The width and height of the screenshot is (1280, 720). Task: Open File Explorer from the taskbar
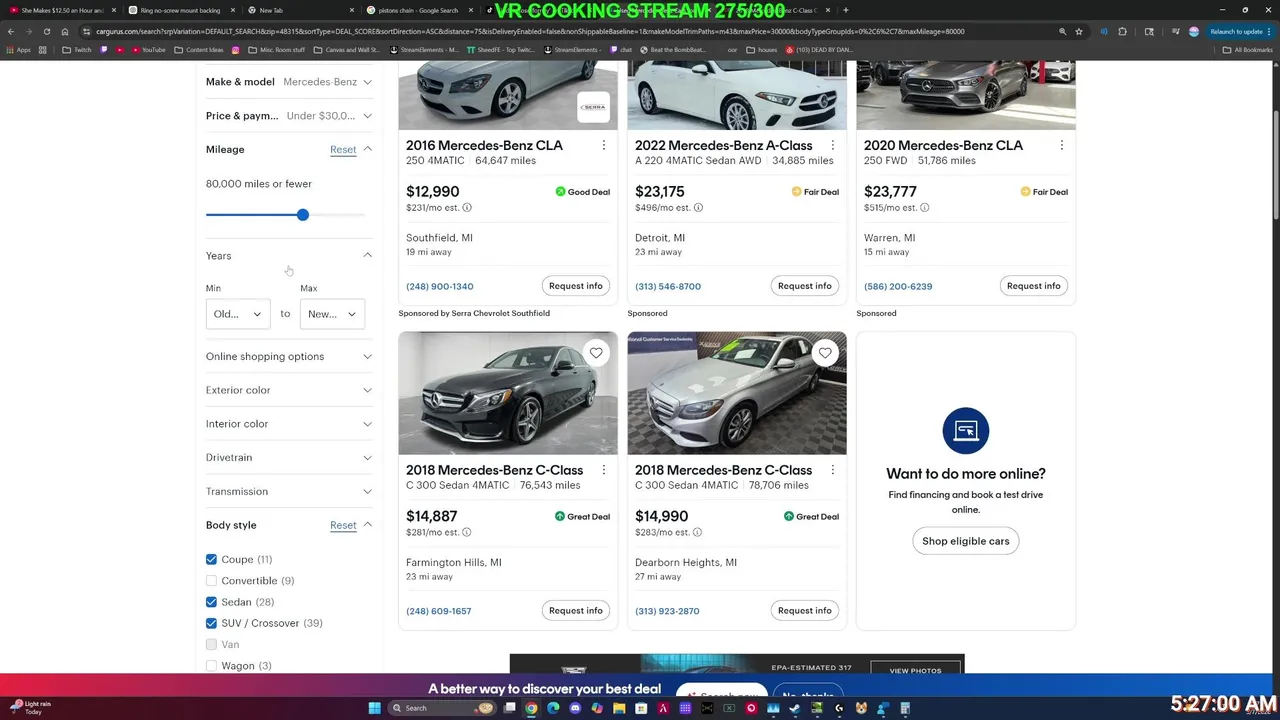[x=619, y=708]
